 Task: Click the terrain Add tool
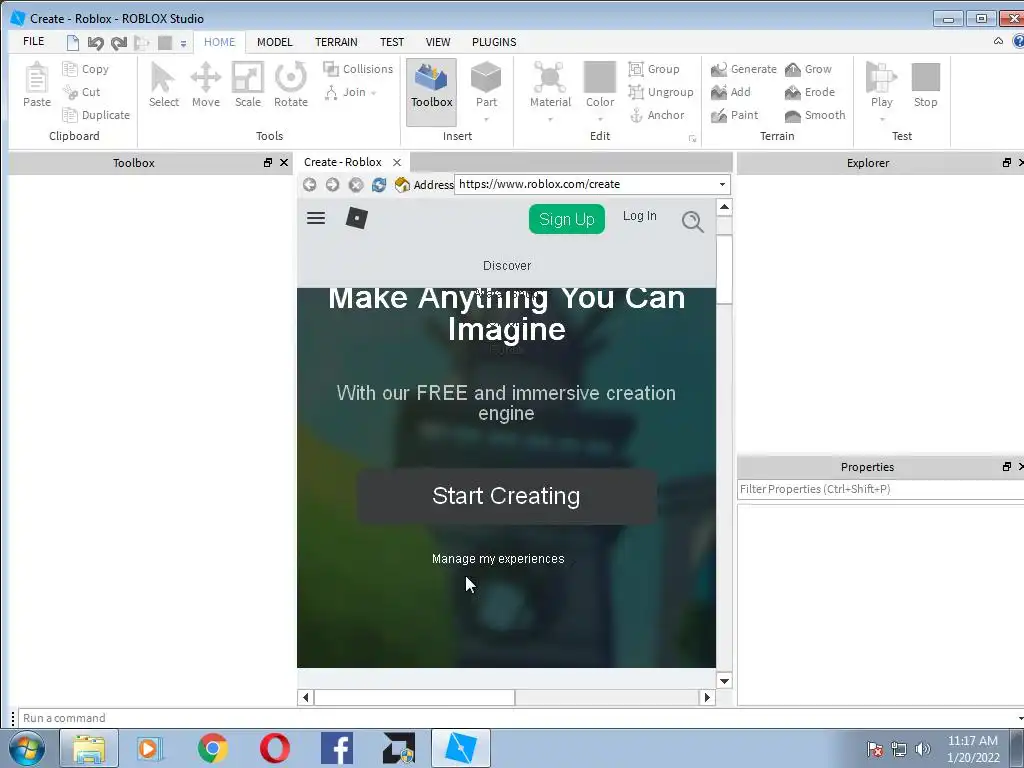[731, 92]
